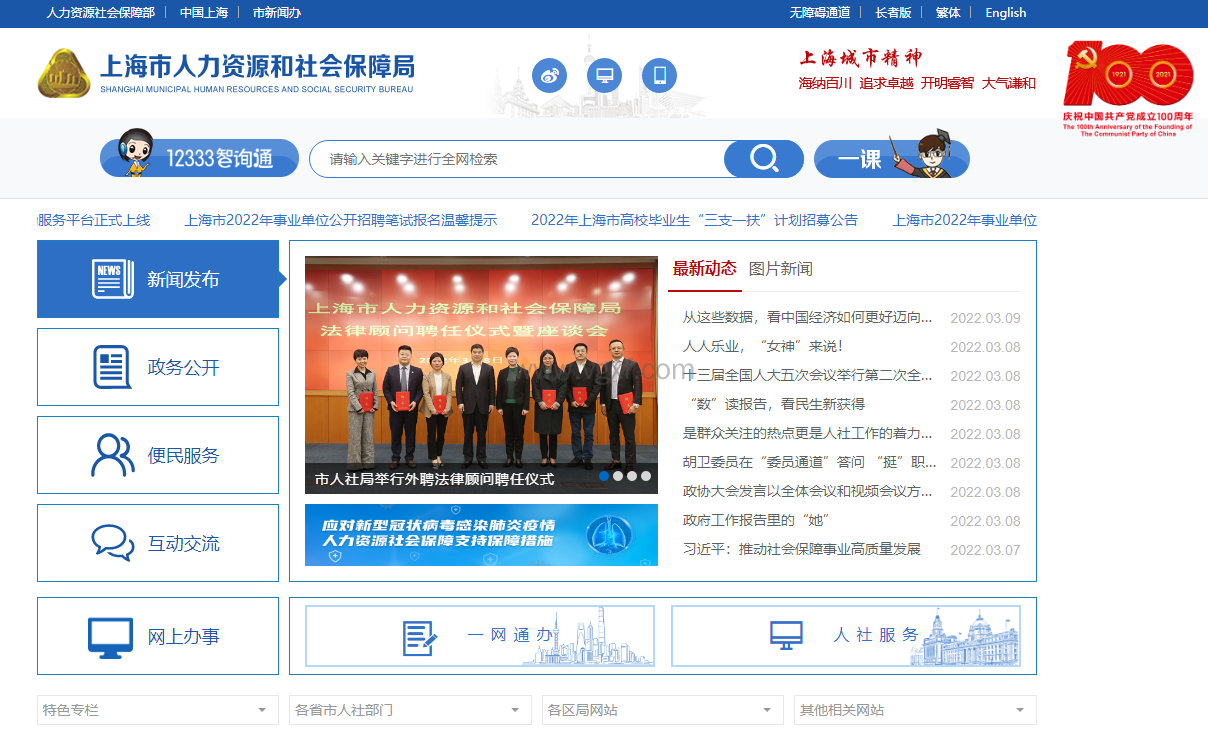Image resolution: width=1208 pixels, height=744 pixels.
Task: Select the 政务公开 side menu item
Action: pyautogui.click(x=158, y=367)
